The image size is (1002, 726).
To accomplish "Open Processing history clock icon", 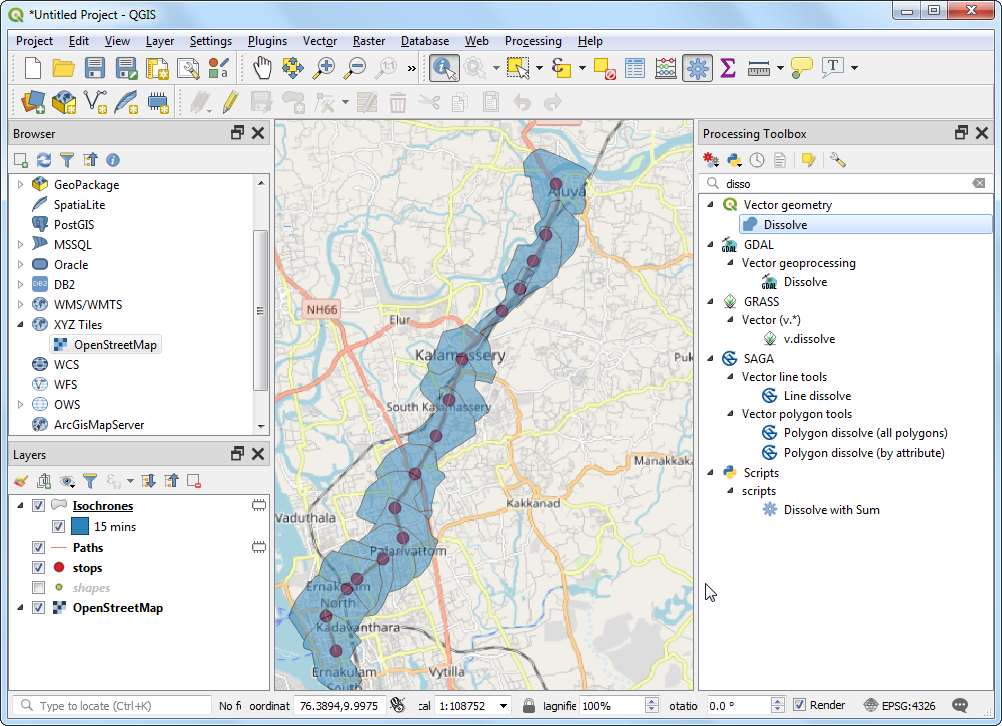I will [x=757, y=160].
